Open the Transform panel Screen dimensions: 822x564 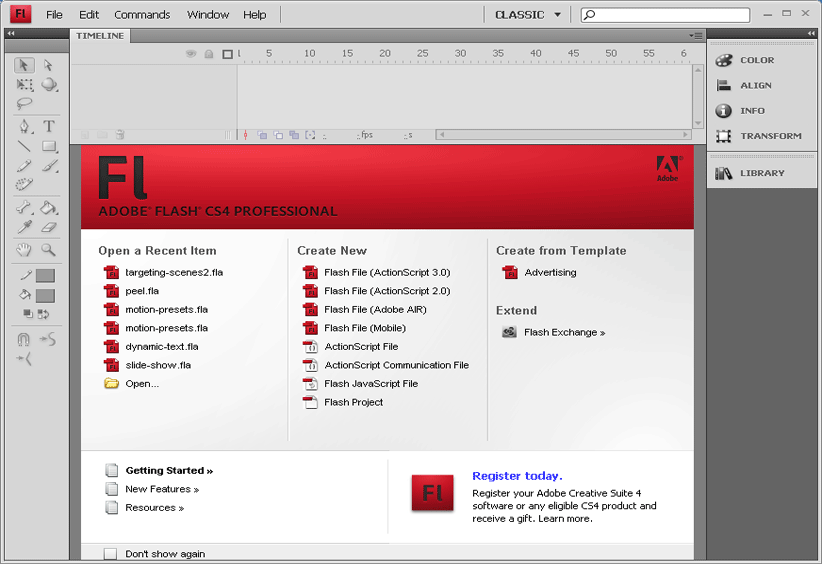tap(759, 136)
